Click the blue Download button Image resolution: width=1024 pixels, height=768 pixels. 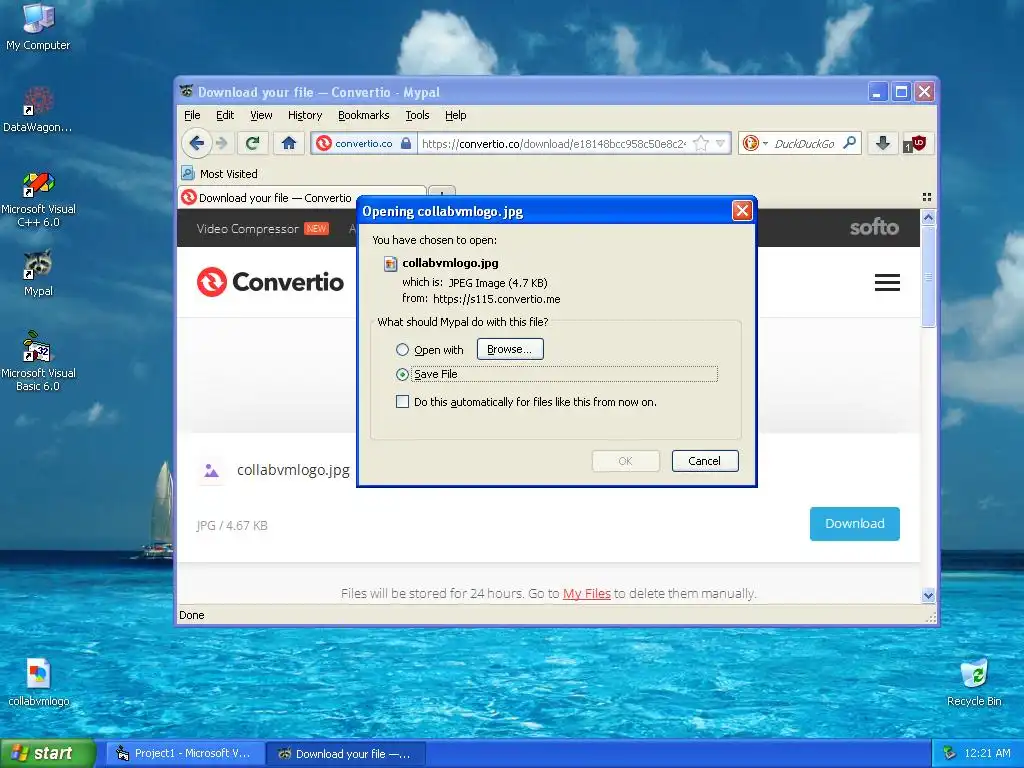pyautogui.click(x=854, y=524)
